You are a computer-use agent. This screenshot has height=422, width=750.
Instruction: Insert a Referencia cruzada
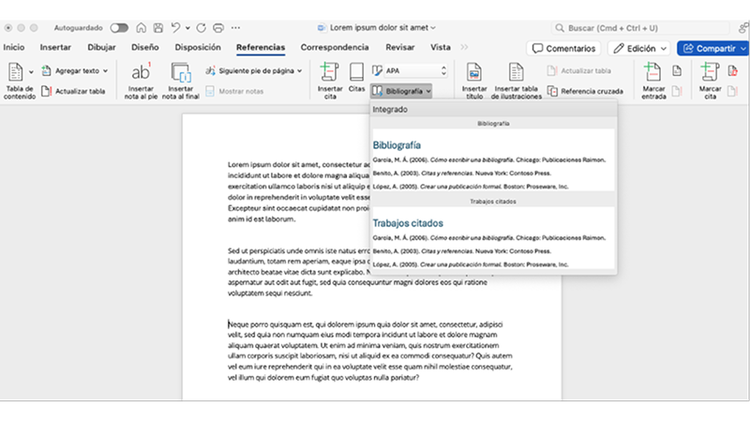[585, 91]
